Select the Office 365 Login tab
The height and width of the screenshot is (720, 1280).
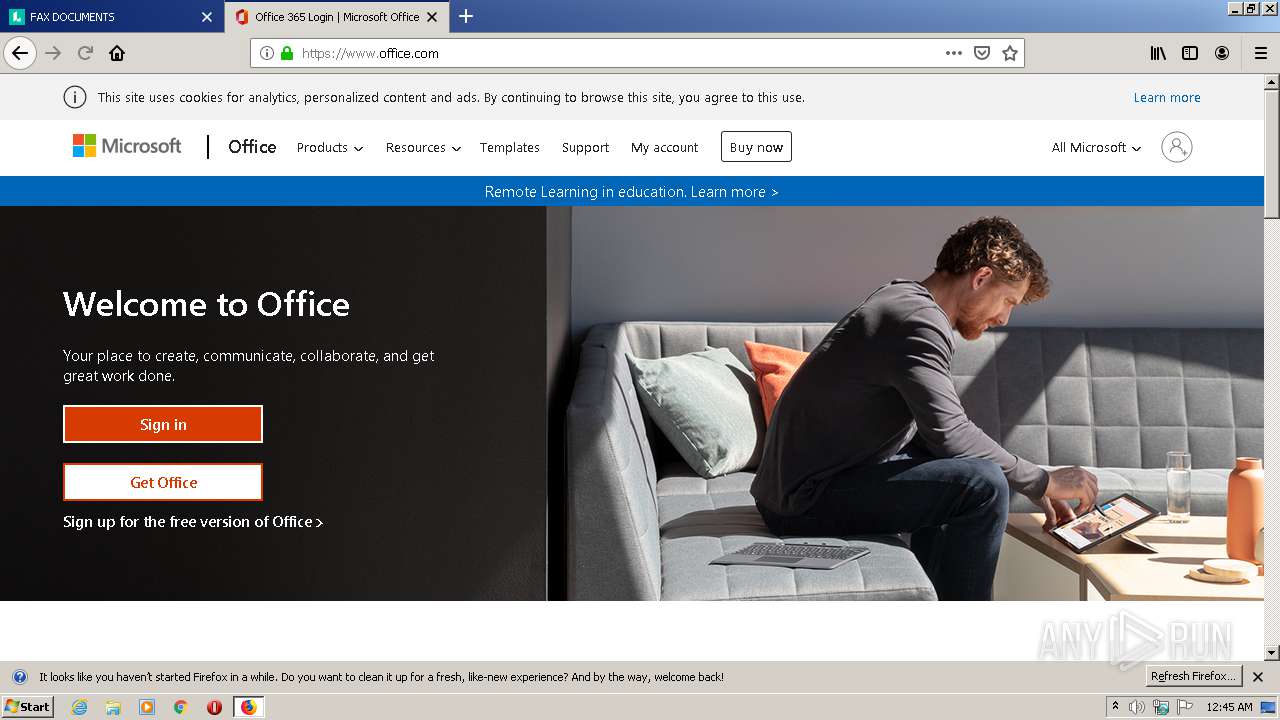click(x=336, y=17)
